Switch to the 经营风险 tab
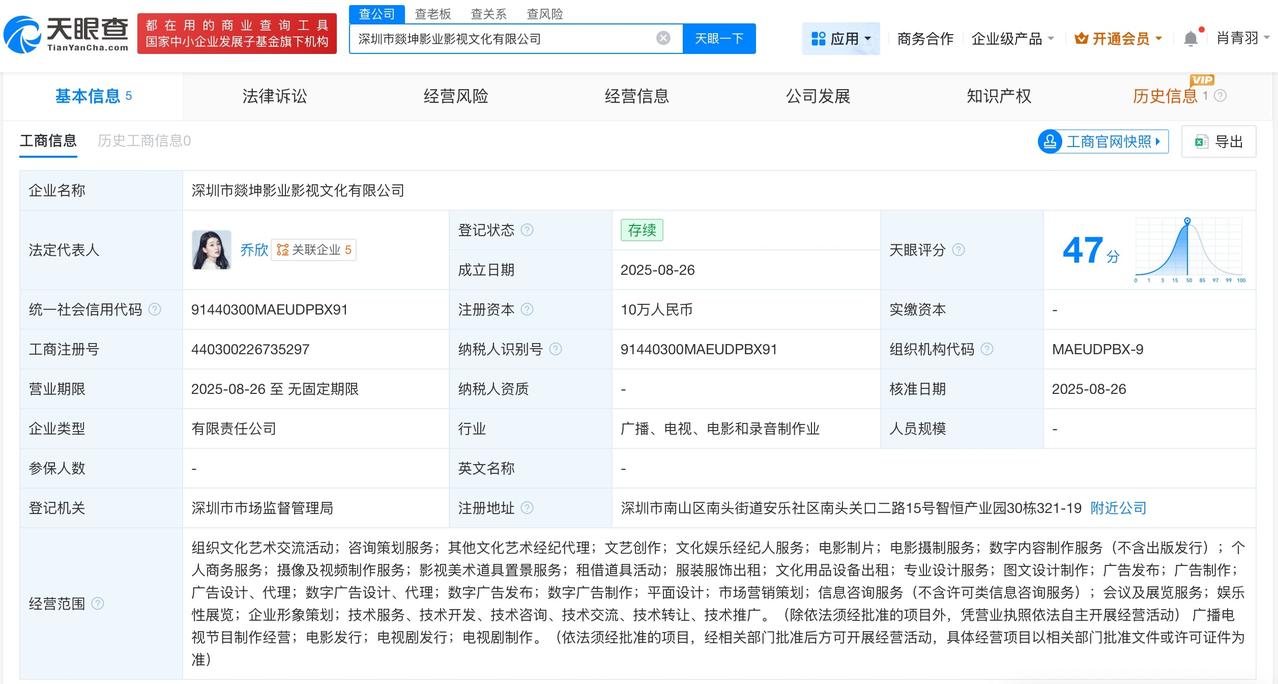Screen dimensions: 1278x684 tap(456, 96)
